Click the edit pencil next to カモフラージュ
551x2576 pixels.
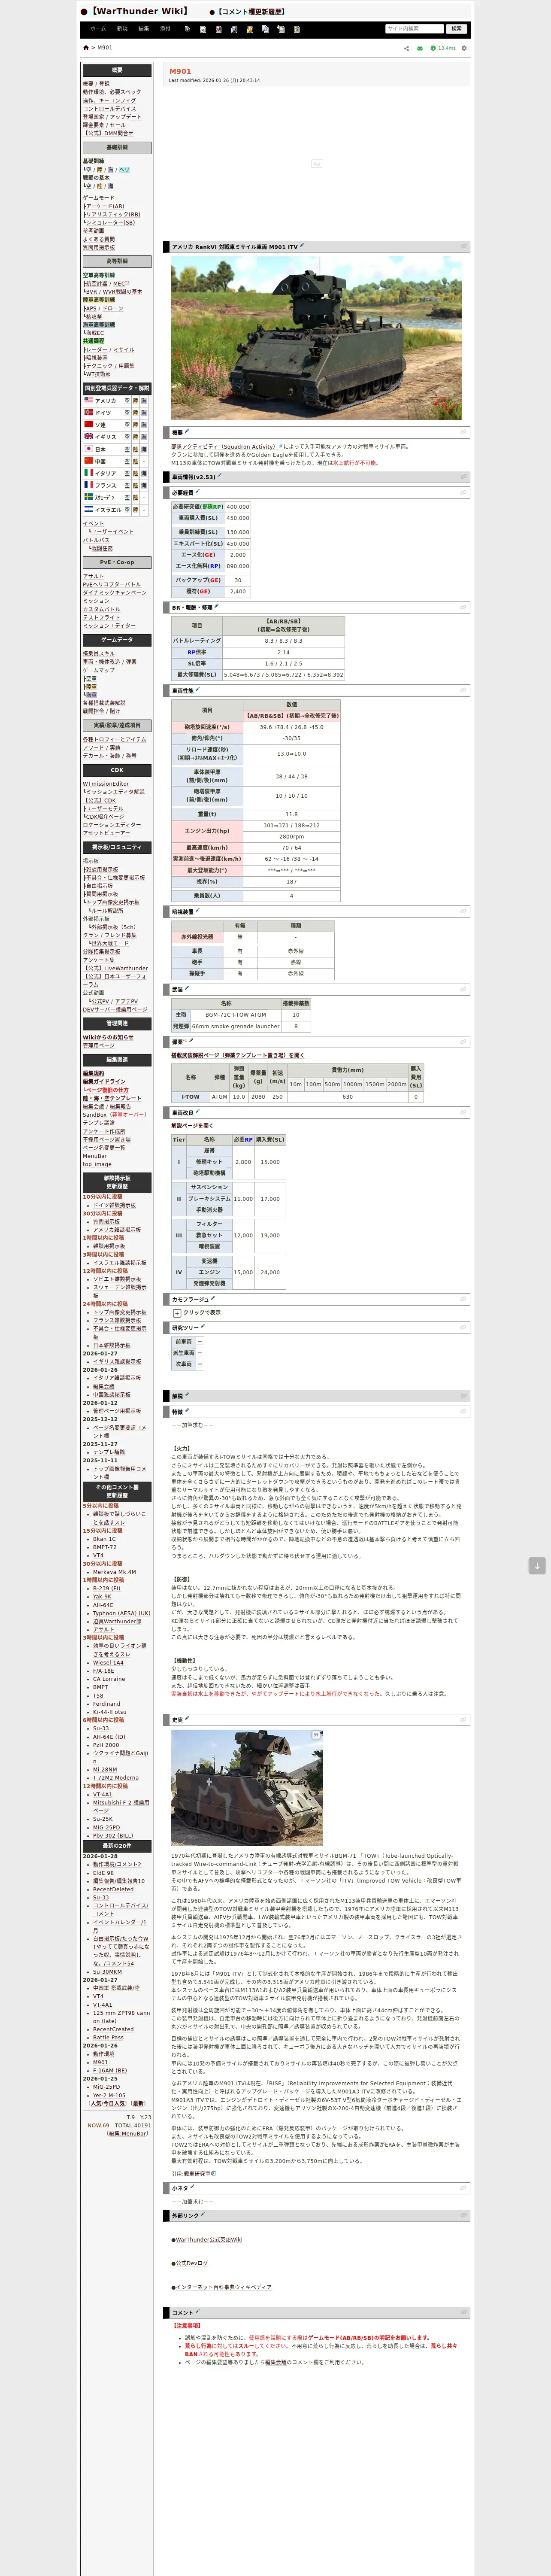click(x=212, y=1298)
